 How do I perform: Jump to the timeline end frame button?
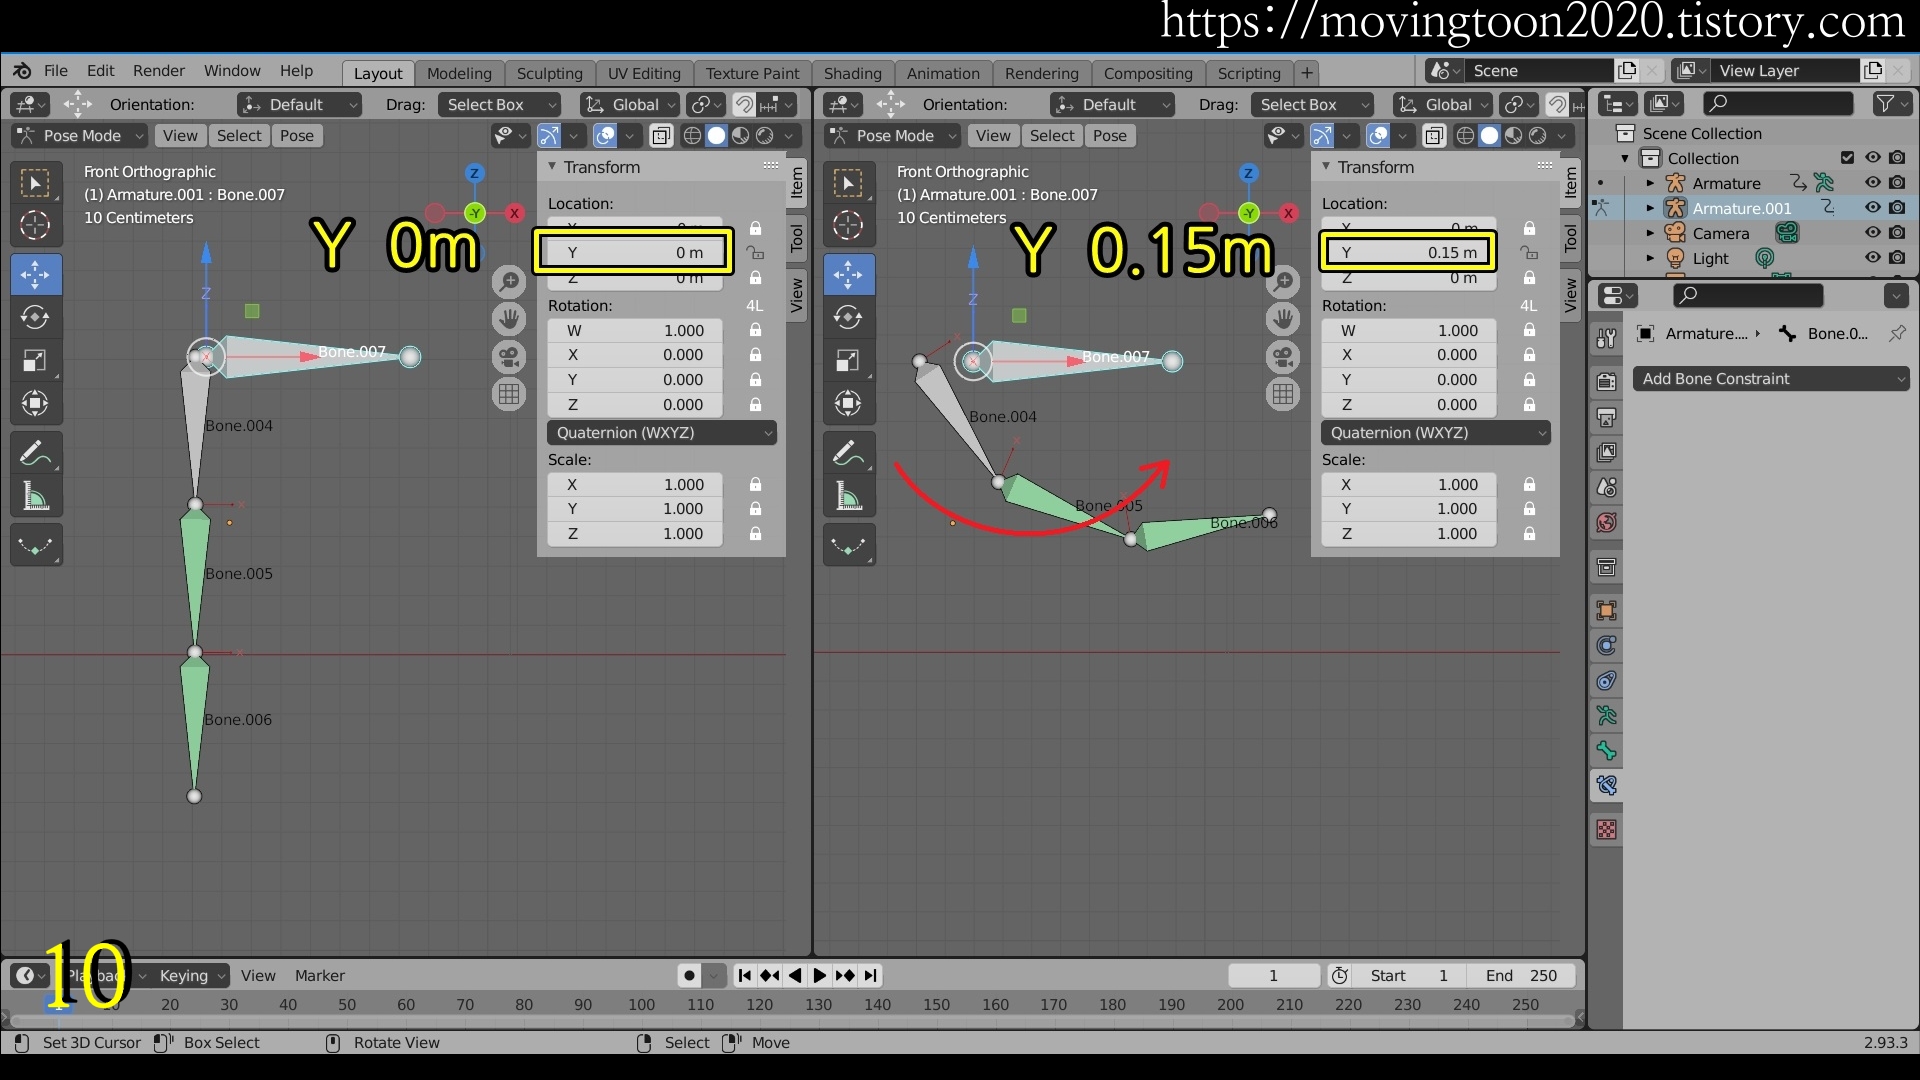pos(871,975)
